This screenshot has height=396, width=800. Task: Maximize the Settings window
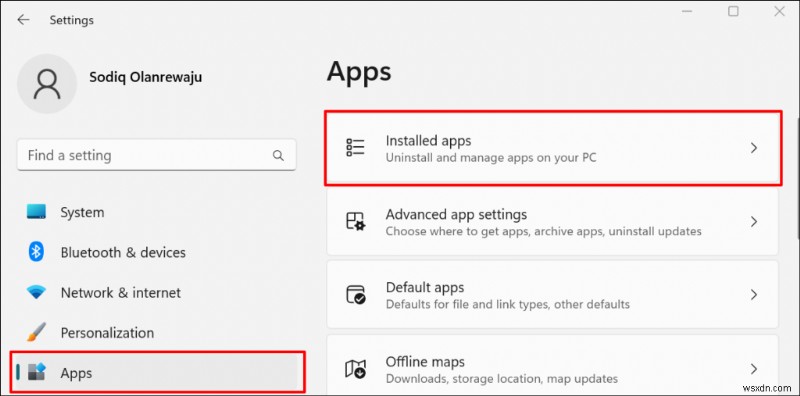click(x=733, y=11)
